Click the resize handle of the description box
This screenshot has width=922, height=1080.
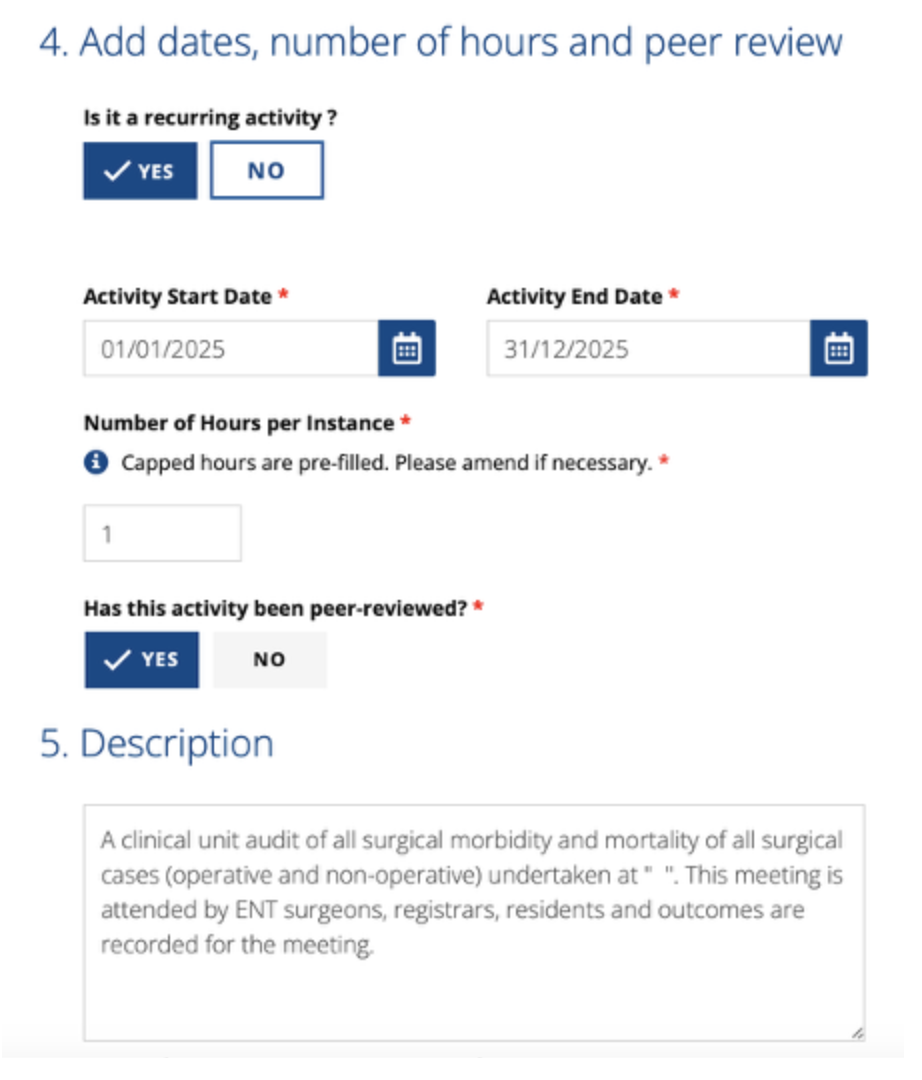click(857, 1033)
